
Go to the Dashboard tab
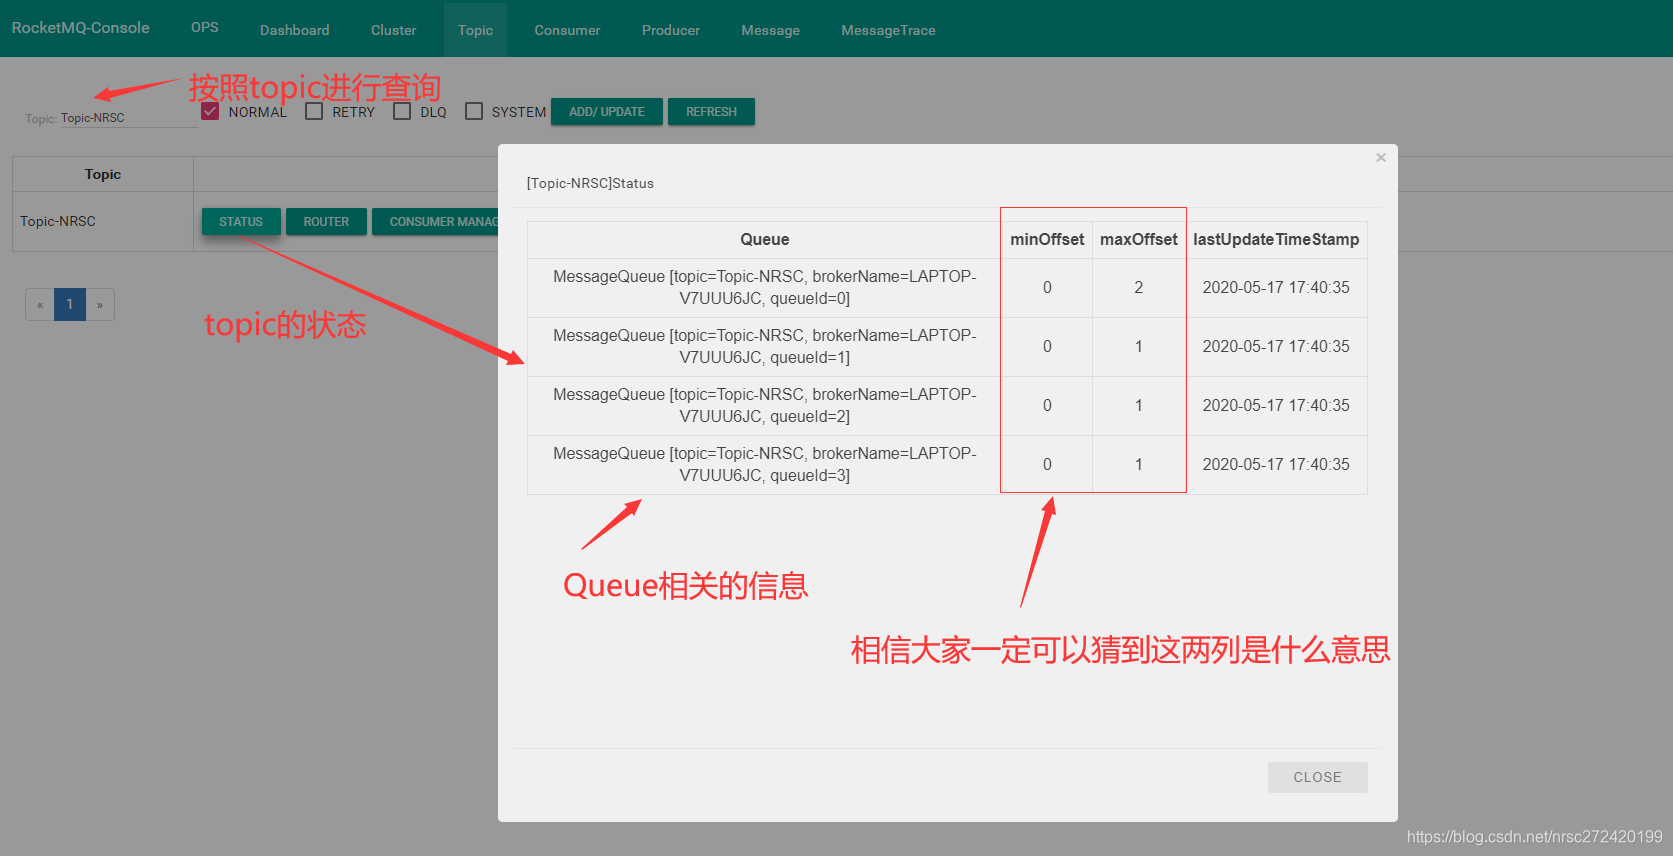pos(294,30)
